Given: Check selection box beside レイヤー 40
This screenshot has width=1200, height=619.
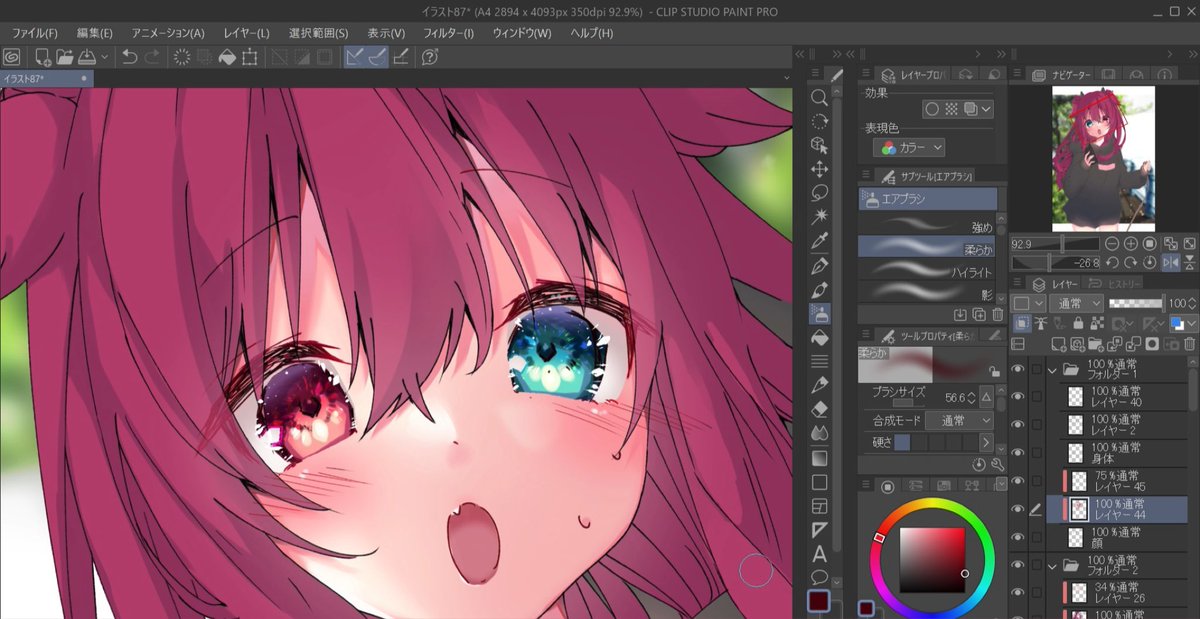Looking at the screenshot, I should click(x=1037, y=397).
